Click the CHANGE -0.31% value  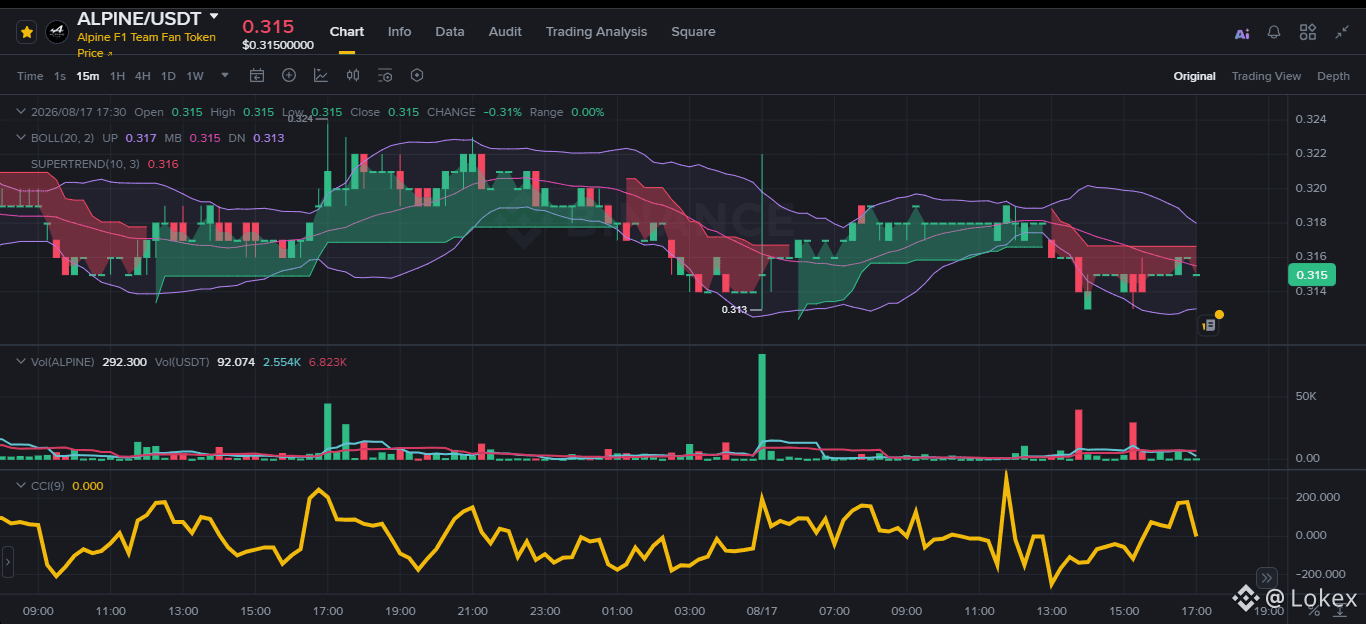click(503, 112)
